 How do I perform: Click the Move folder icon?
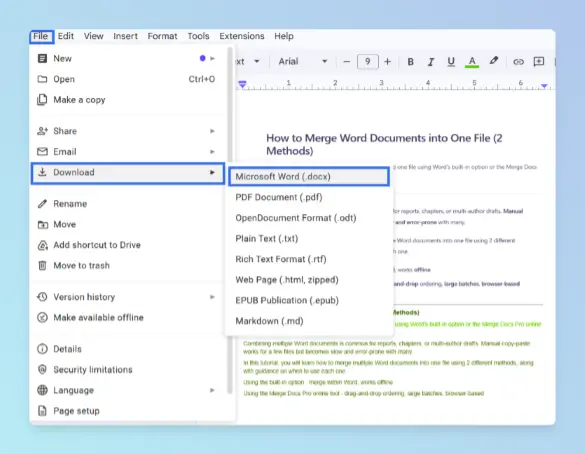42,224
